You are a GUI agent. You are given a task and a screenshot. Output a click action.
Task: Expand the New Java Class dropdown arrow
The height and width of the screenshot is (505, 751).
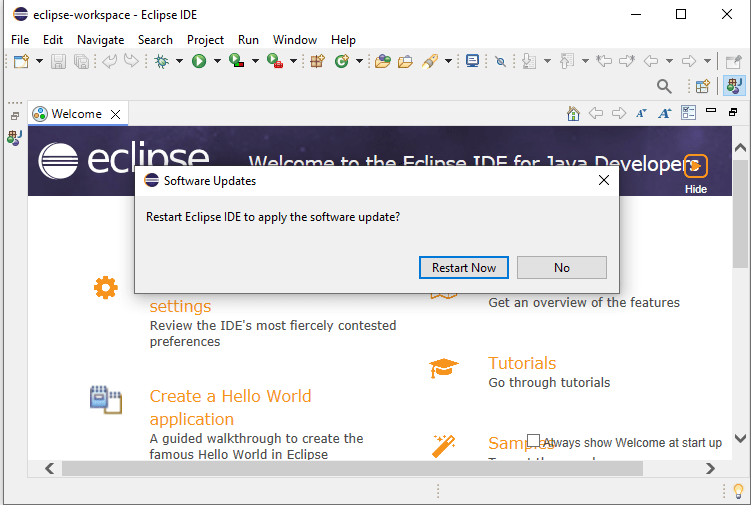click(359, 61)
